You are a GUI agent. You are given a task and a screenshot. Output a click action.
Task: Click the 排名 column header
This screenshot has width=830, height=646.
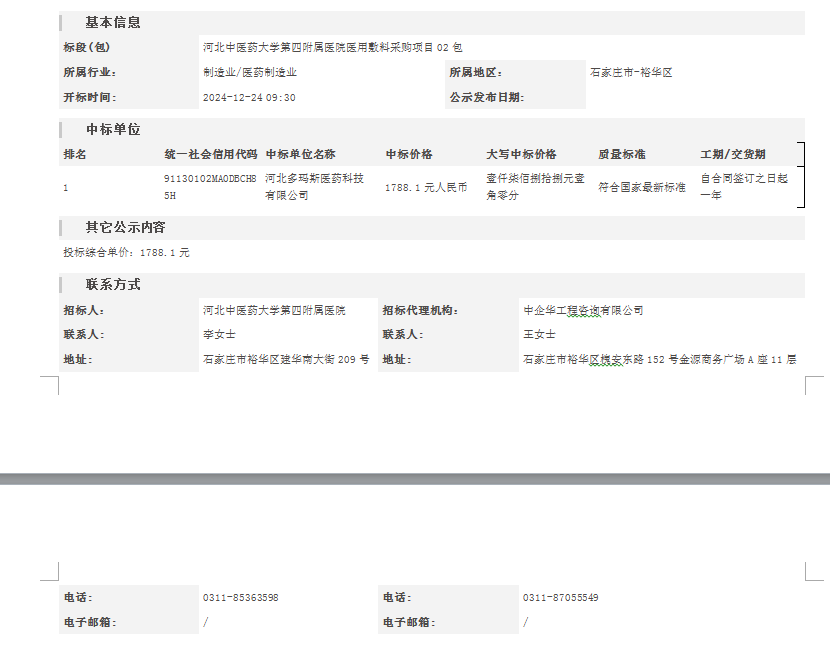75,154
